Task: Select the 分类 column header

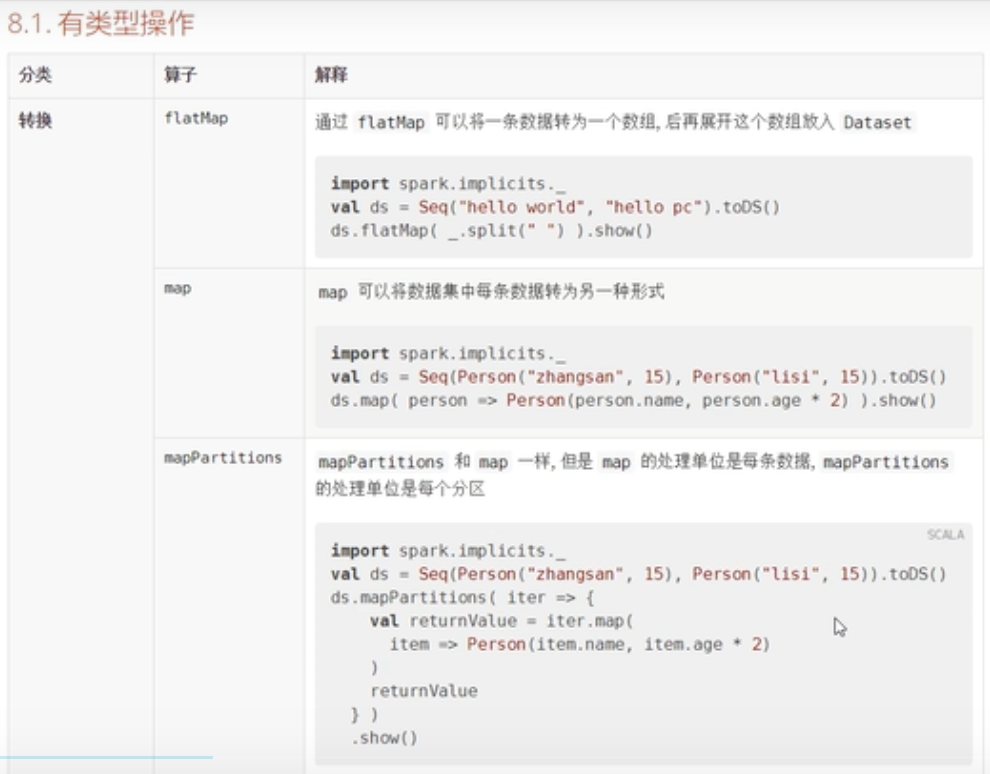Action: pyautogui.click(x=35, y=76)
